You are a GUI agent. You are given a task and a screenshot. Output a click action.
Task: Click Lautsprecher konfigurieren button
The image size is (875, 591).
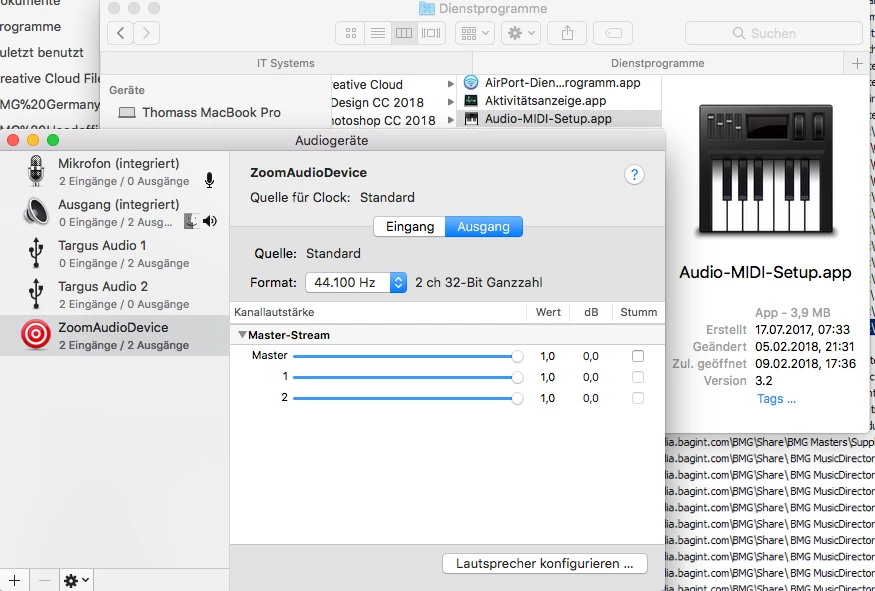(545, 564)
